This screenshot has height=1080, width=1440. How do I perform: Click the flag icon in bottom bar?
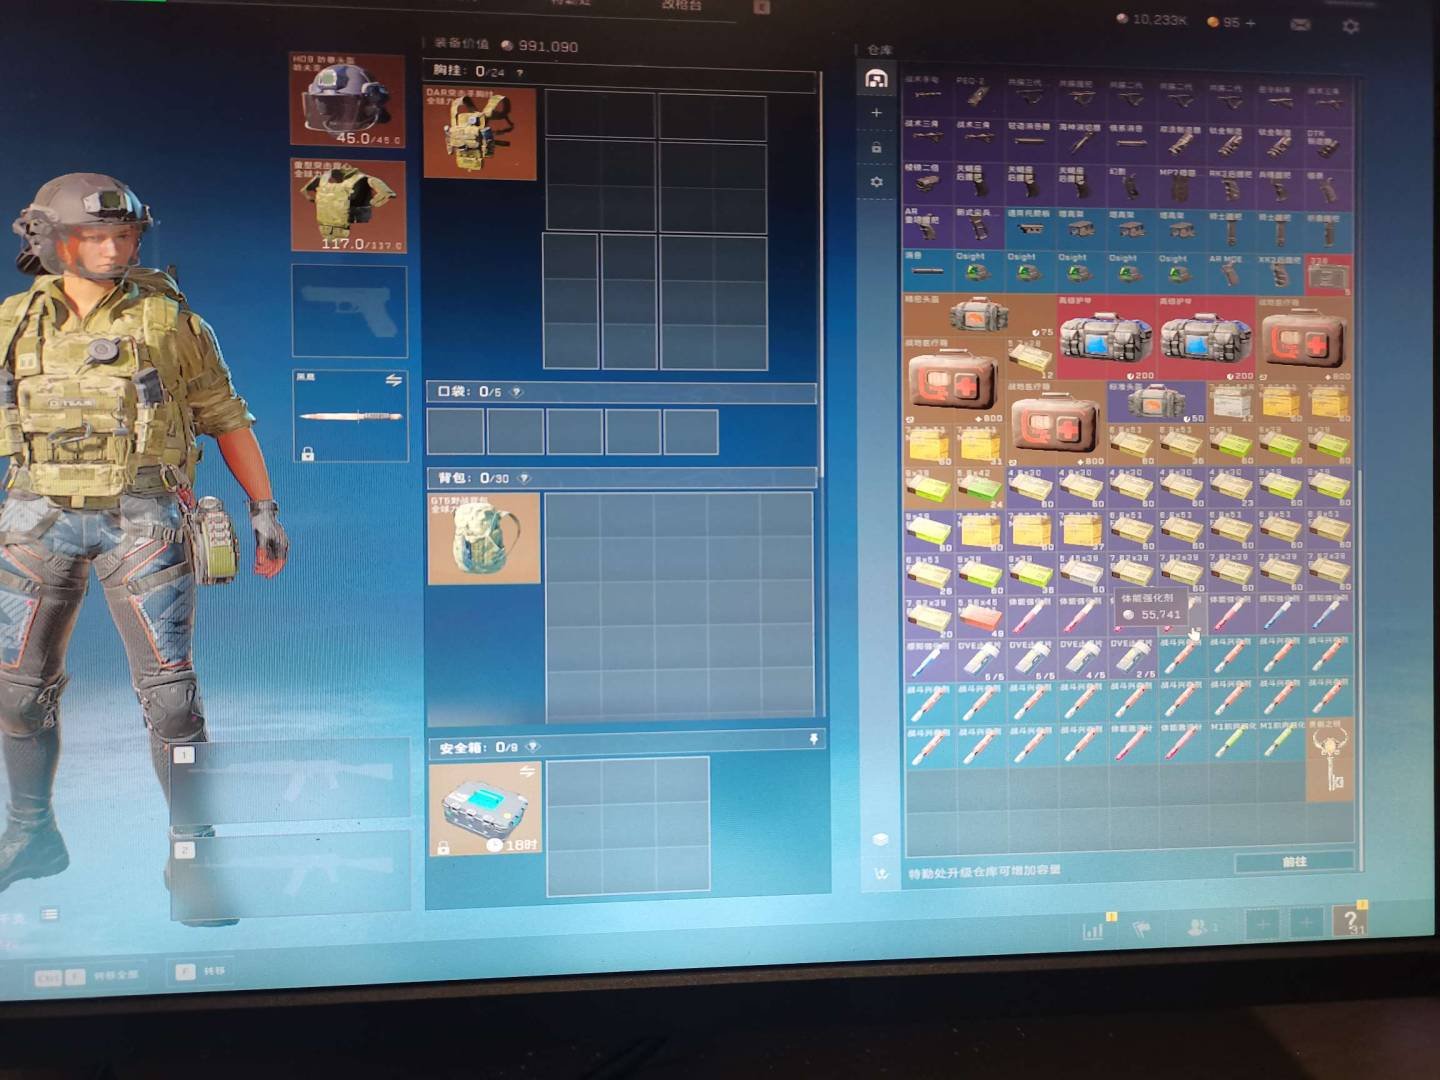[1141, 929]
